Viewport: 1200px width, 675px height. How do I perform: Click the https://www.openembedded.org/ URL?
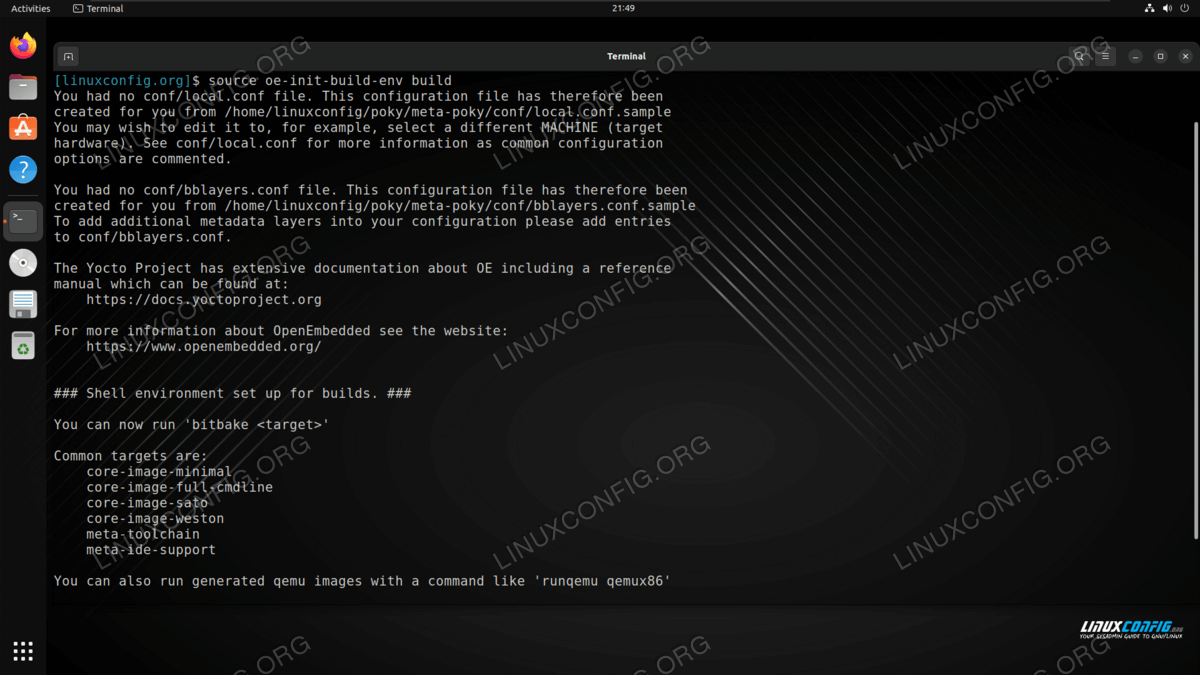[x=204, y=346]
